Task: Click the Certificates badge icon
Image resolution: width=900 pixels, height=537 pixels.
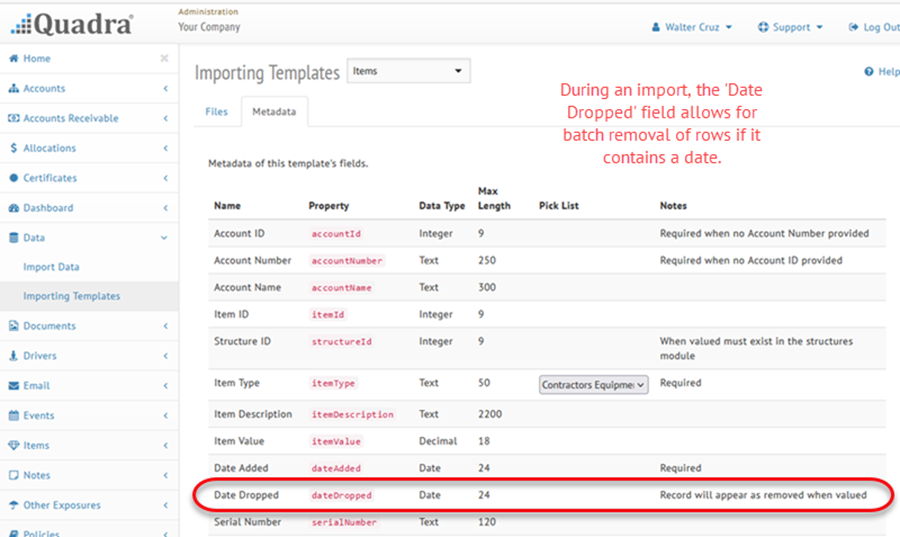Action: 14,178
